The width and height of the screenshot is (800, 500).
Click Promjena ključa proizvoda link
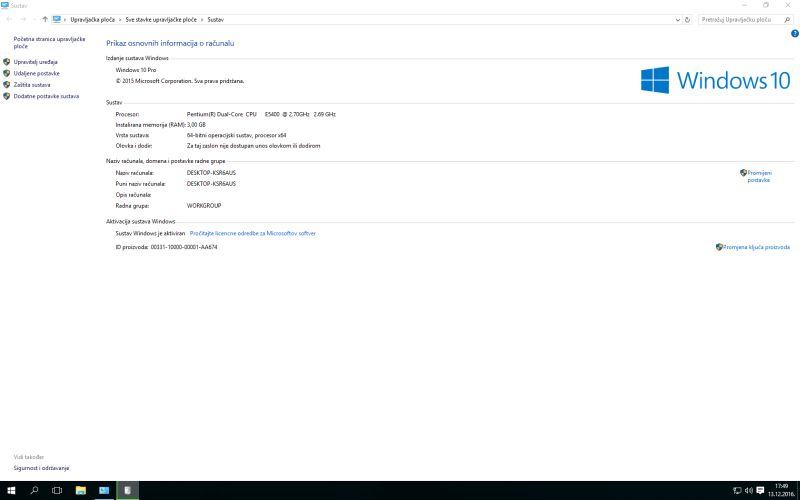point(756,247)
